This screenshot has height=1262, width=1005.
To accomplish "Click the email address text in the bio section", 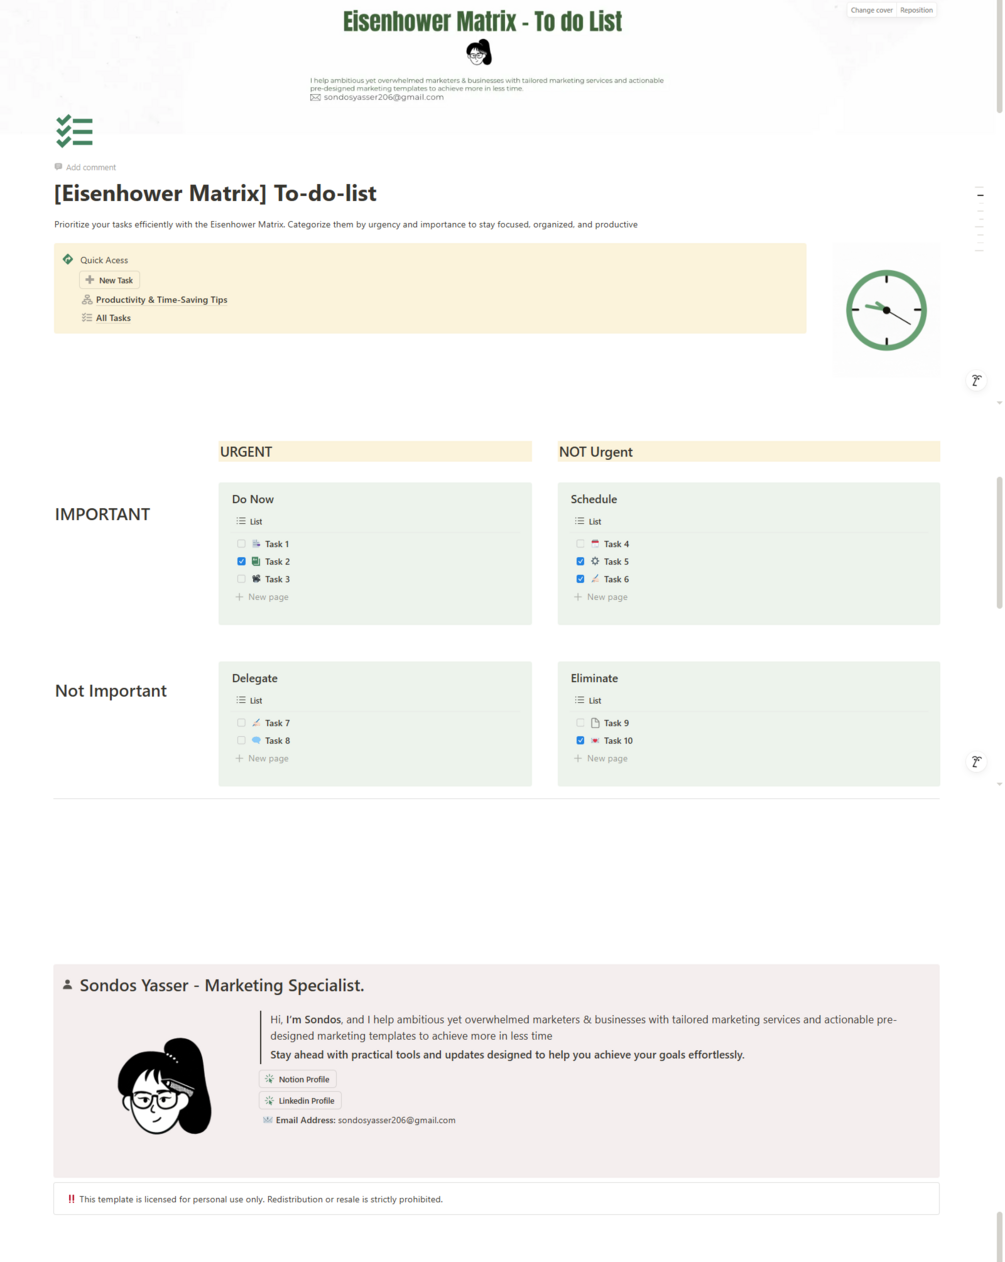I will [x=397, y=1120].
